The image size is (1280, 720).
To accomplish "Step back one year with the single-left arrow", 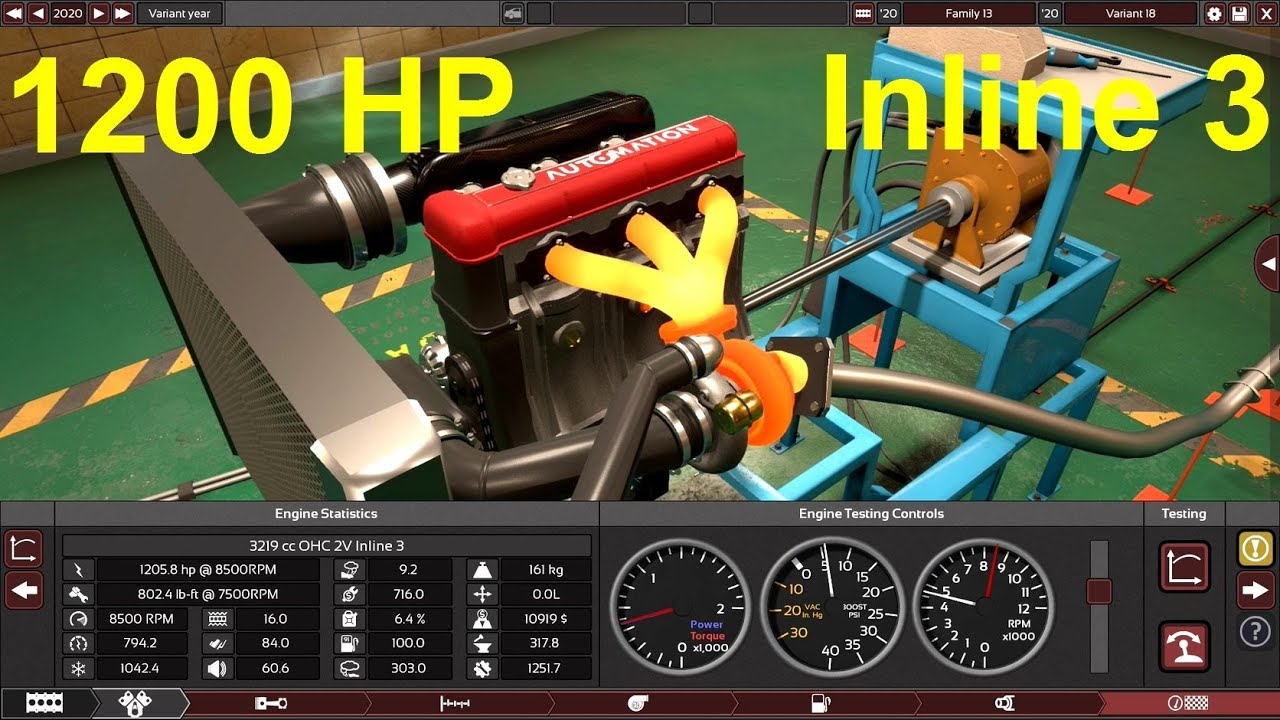I will click(38, 13).
